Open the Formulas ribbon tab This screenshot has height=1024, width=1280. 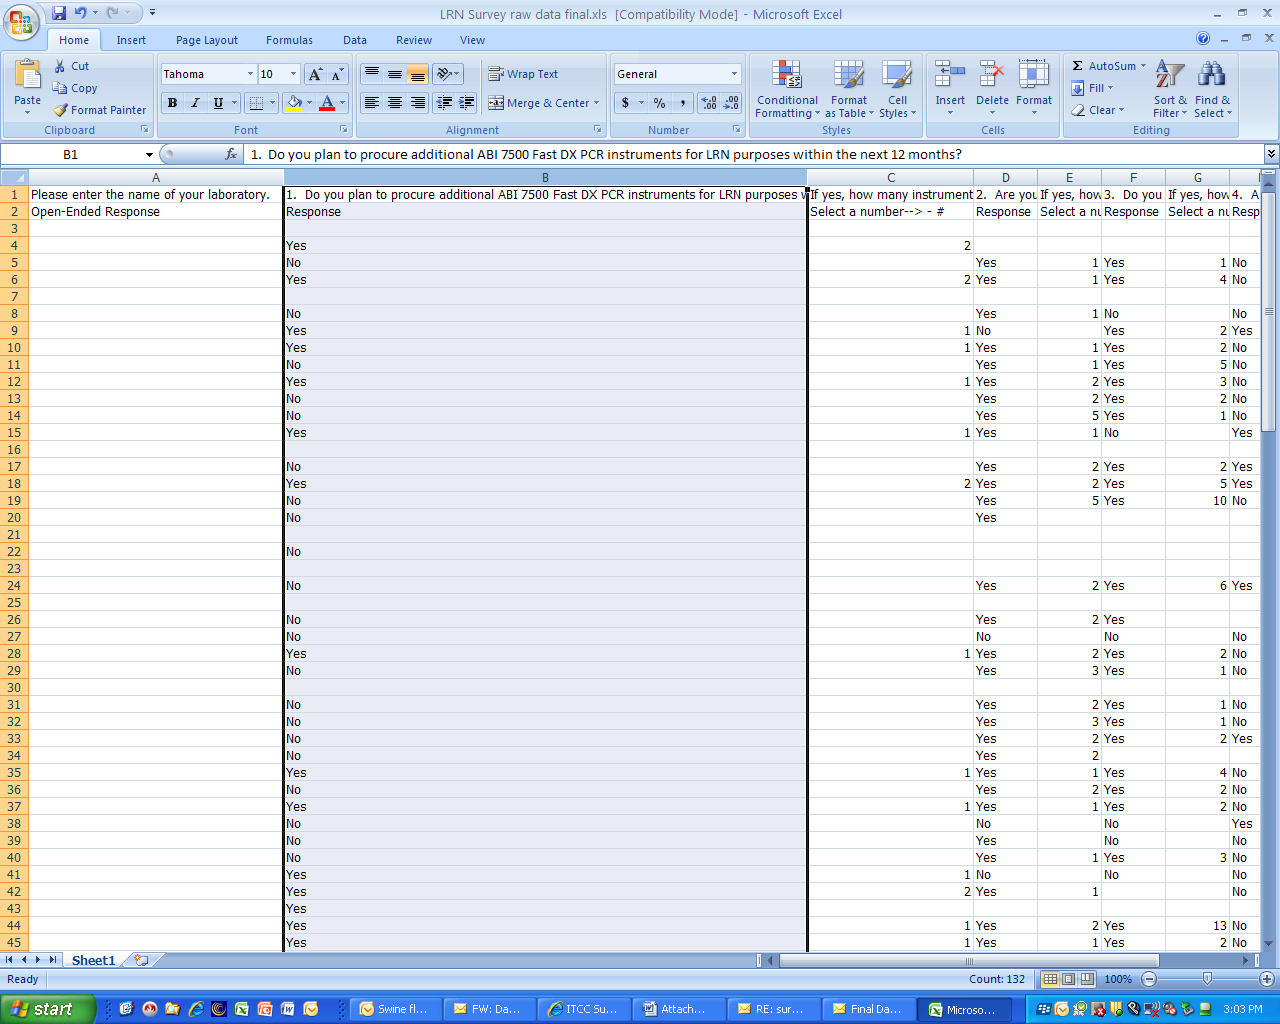tap(289, 40)
